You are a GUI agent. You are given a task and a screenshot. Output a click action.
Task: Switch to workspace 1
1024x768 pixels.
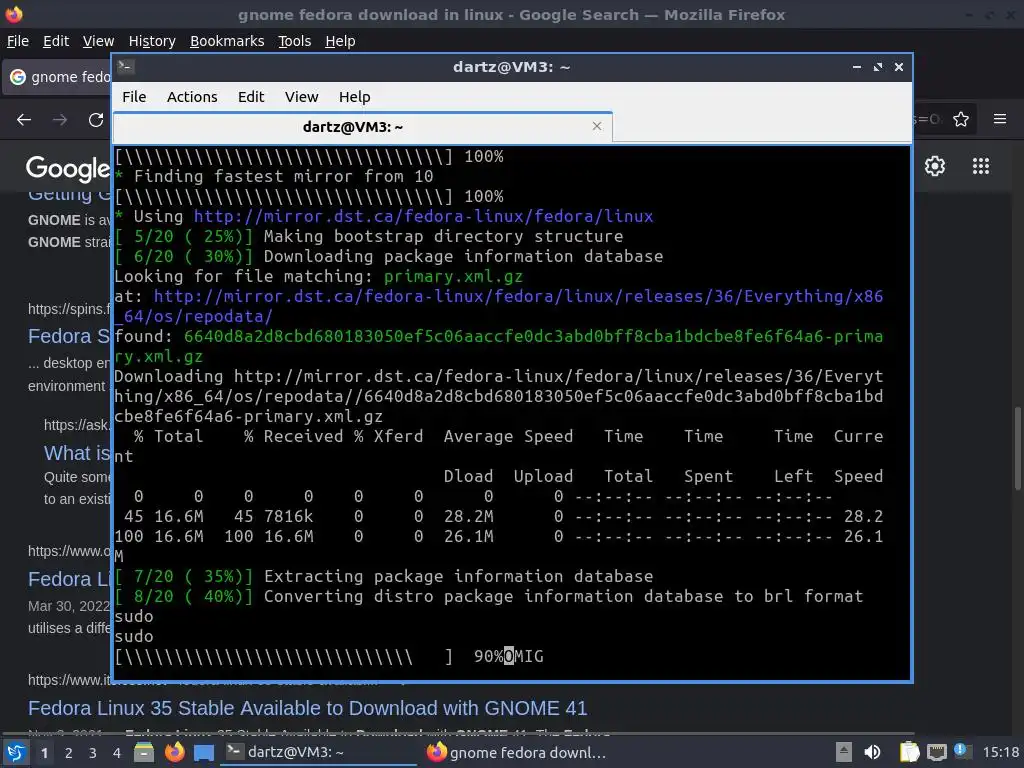(44, 753)
